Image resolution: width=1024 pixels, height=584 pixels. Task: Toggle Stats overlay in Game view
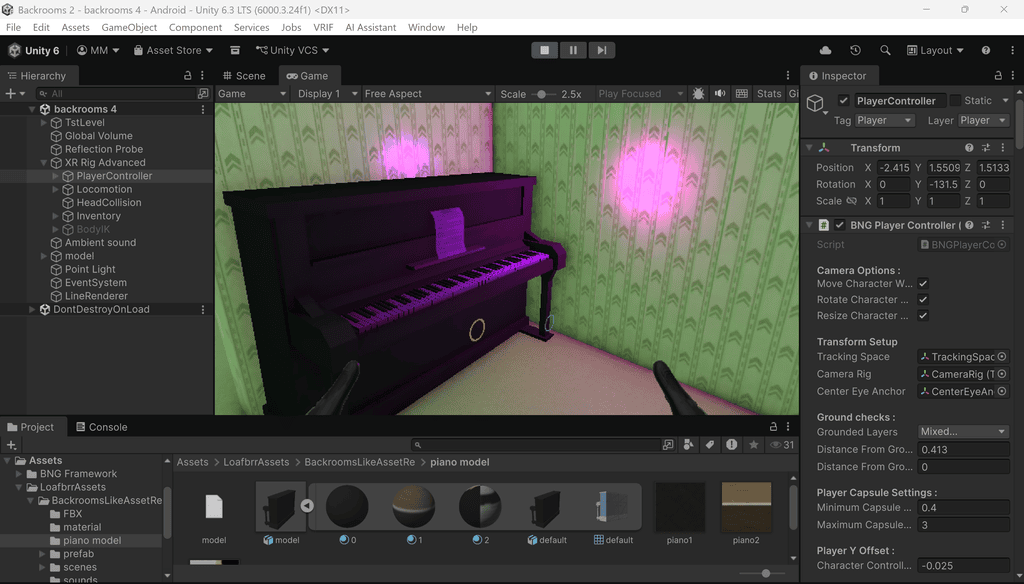pos(769,93)
